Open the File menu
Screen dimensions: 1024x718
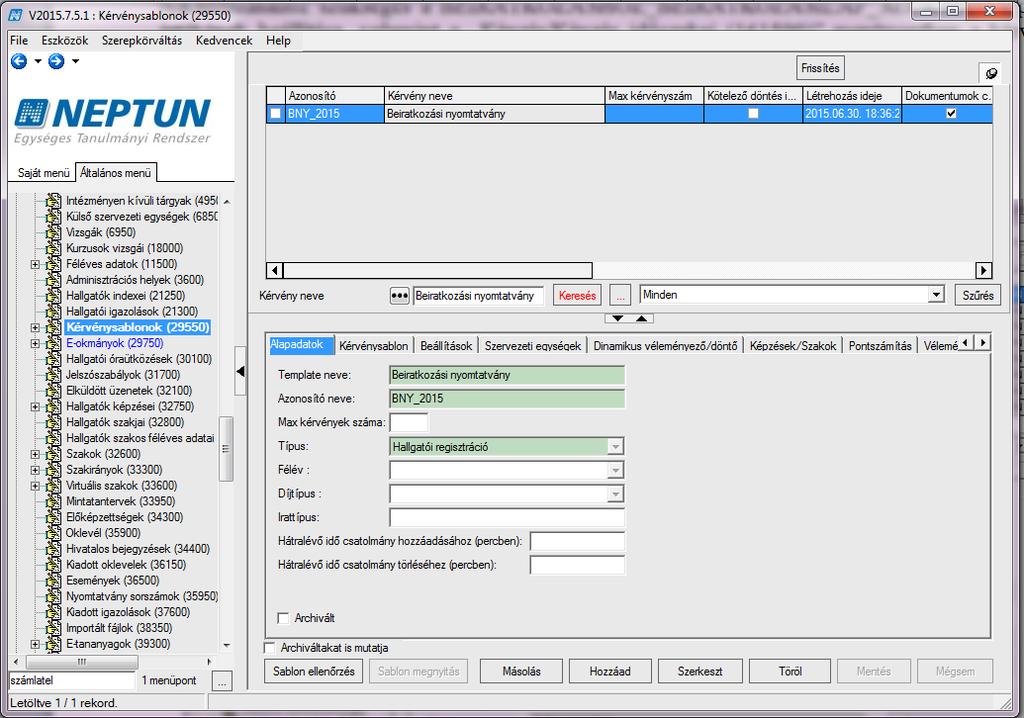point(19,41)
